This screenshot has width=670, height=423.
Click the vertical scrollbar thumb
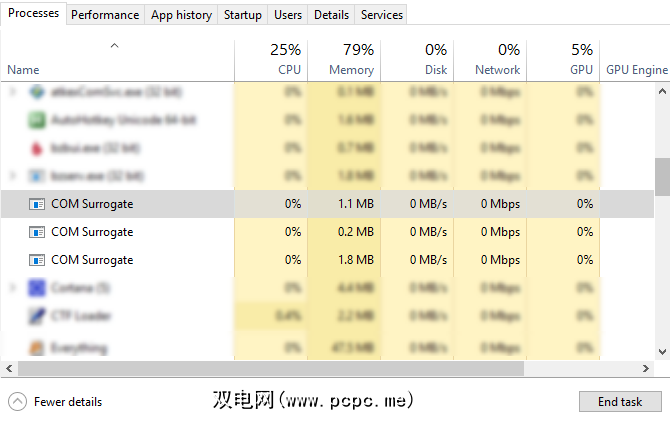pyautogui.click(x=662, y=177)
